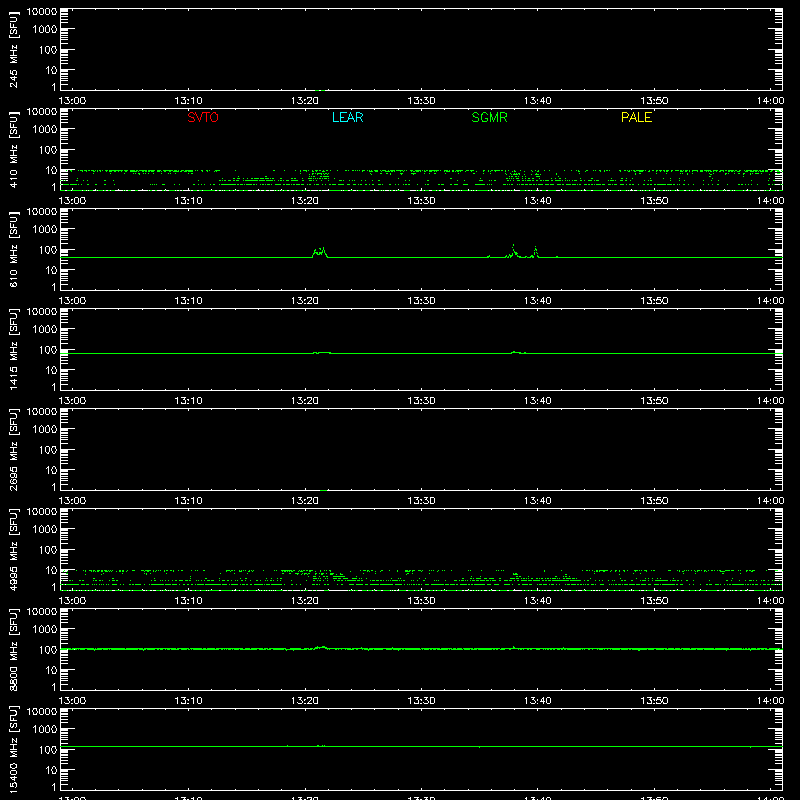Click 13:50 time label under 410 MHz panel
Screen dimensions: 800x800
pos(654,201)
